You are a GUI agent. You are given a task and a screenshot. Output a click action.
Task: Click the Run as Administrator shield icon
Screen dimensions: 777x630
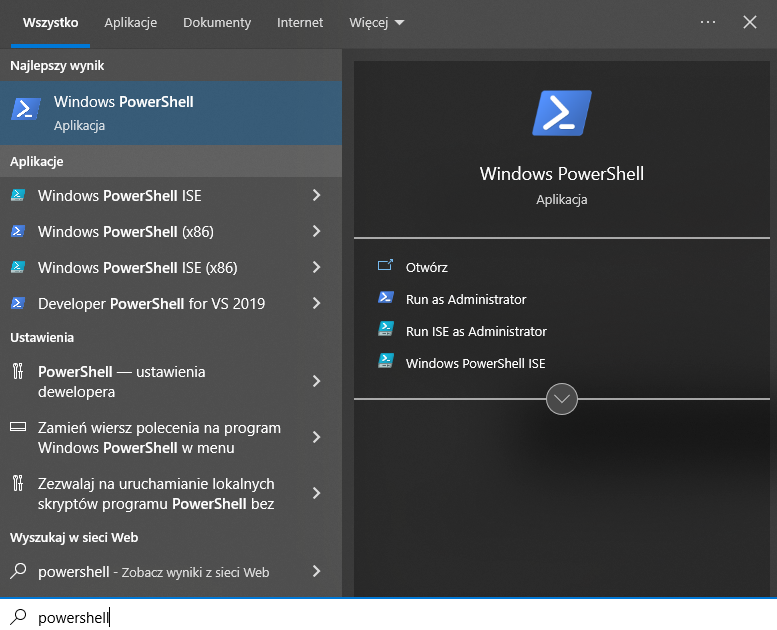coord(386,299)
